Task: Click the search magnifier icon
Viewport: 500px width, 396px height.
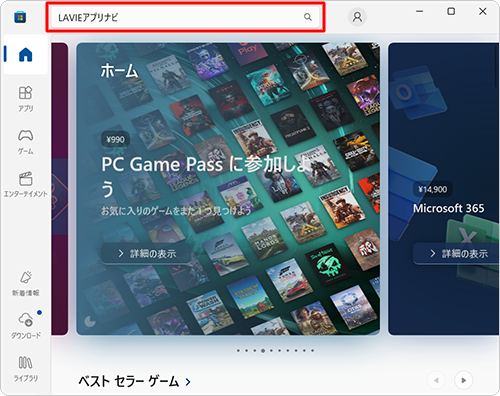Action: click(x=308, y=17)
